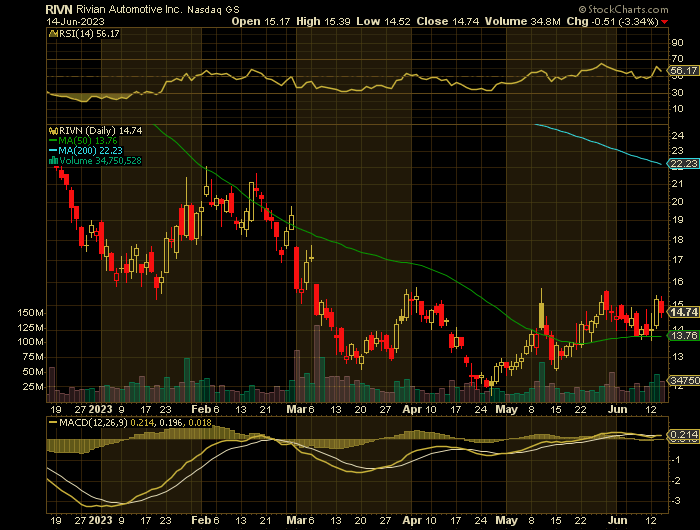Click the 10 level on RSI axis
This screenshot has width=700, height=530.
[677, 109]
